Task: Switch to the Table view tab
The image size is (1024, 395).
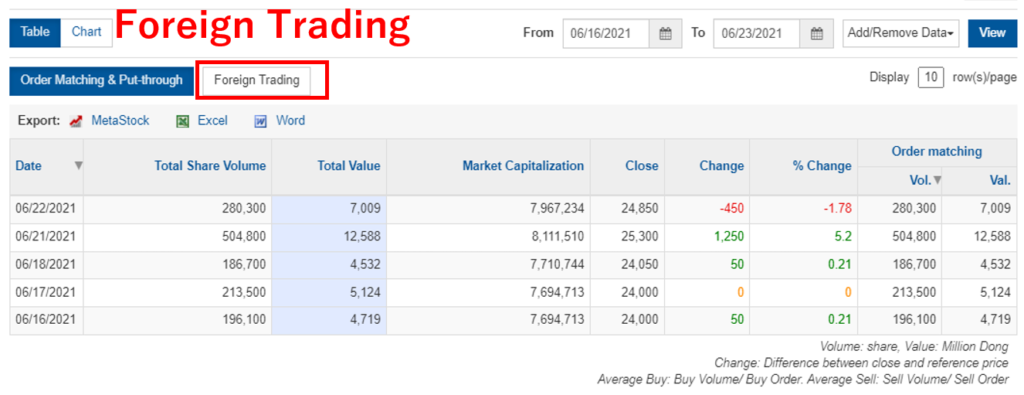Action: pyautogui.click(x=35, y=33)
